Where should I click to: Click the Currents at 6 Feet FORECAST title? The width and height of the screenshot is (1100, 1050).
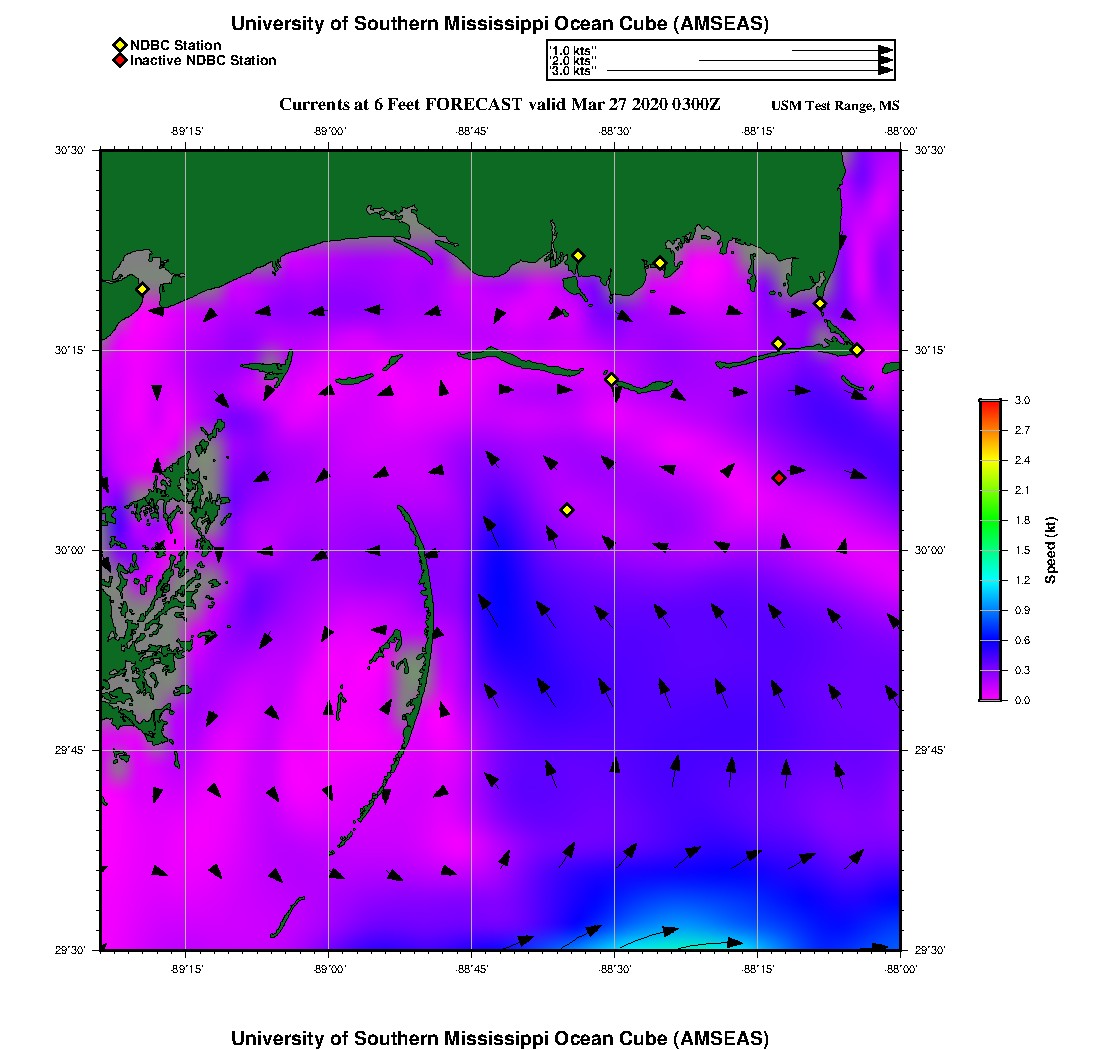tap(499, 105)
